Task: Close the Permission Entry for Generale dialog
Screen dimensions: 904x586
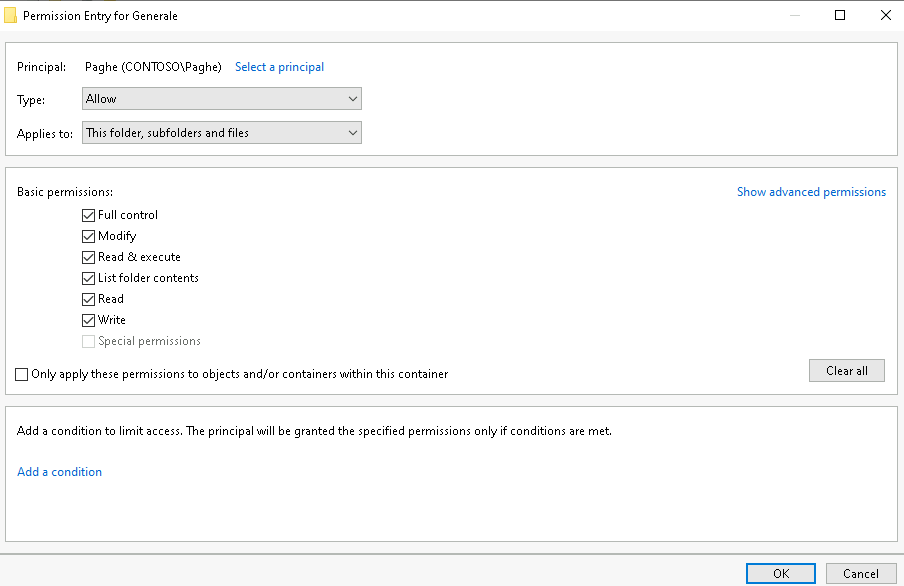Action: click(886, 16)
